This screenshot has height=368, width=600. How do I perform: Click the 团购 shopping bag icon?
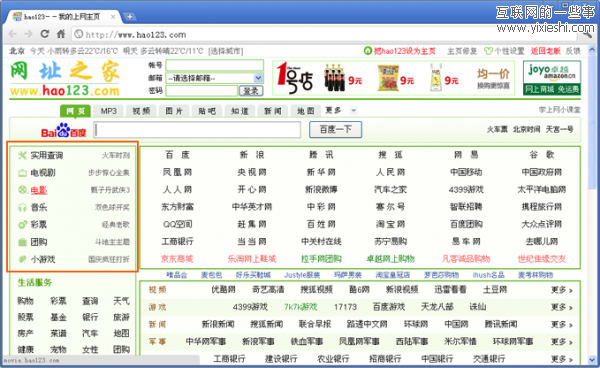click(22, 242)
